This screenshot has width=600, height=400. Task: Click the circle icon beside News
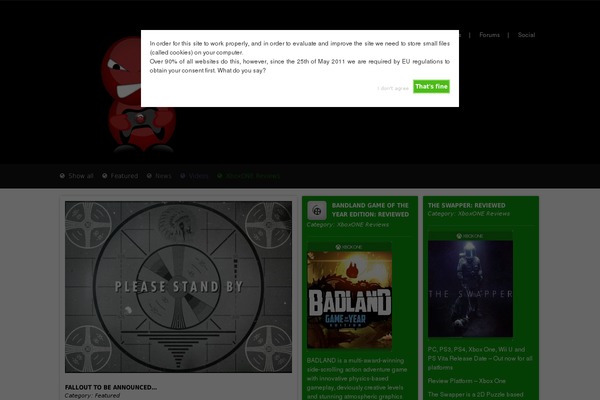(x=149, y=176)
